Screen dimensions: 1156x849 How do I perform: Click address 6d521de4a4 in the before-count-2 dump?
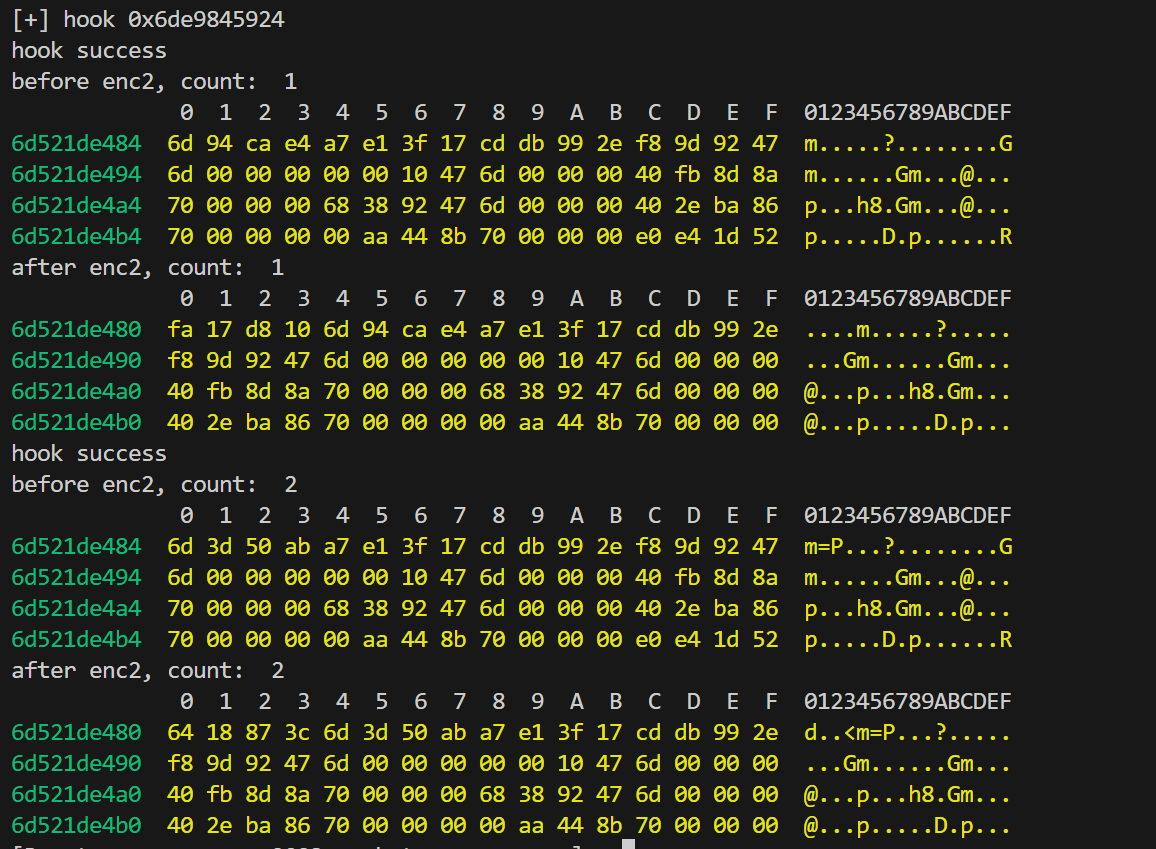[x=76, y=608]
